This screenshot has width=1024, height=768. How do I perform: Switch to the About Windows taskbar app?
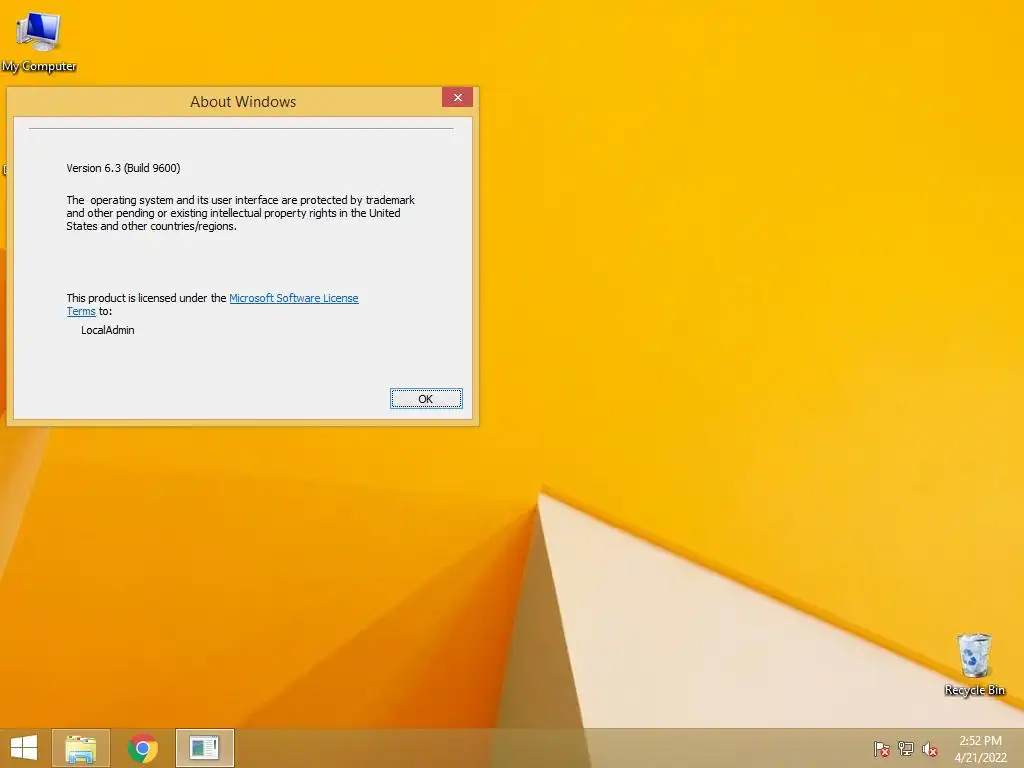point(204,748)
